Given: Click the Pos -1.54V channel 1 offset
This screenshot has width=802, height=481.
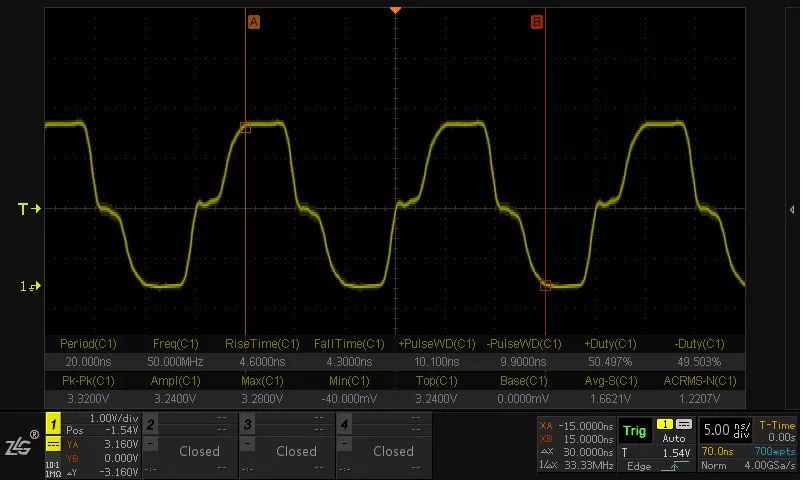Looking at the screenshot, I should [102, 430].
